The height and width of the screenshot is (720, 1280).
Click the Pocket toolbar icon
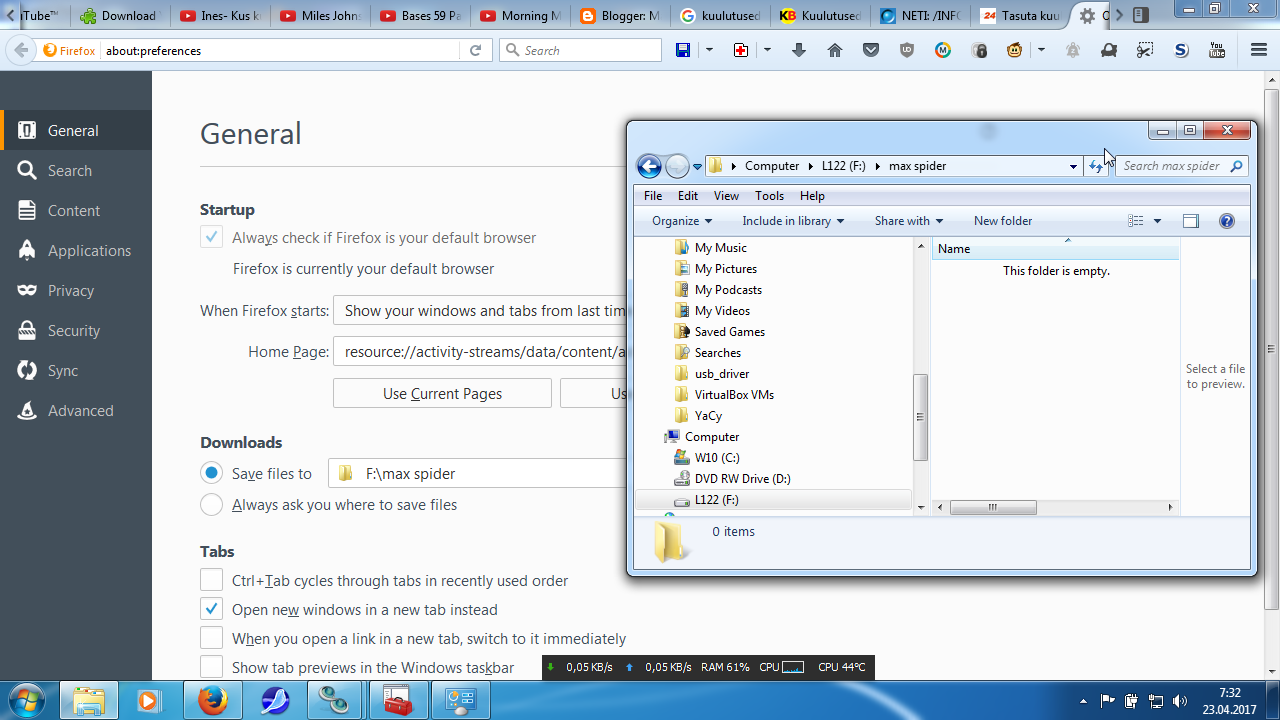(x=871, y=50)
